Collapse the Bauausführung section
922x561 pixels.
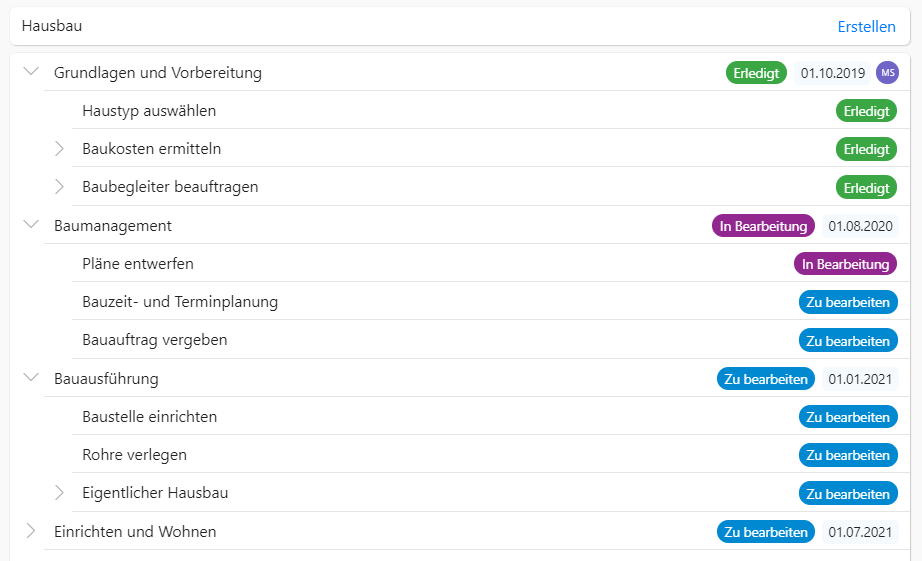[31, 378]
